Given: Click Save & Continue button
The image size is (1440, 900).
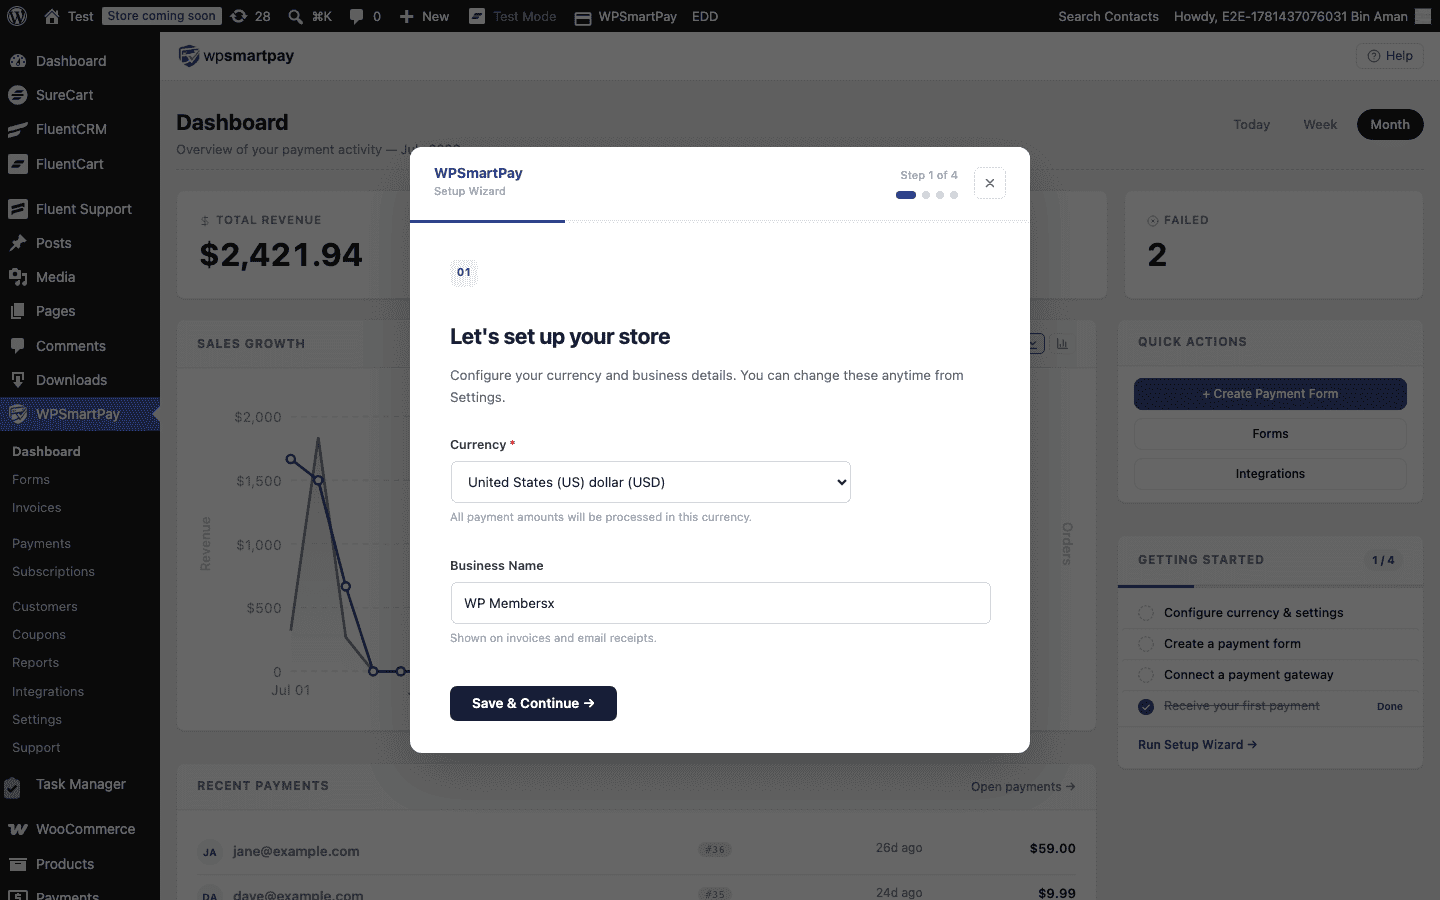Looking at the screenshot, I should tap(533, 703).
